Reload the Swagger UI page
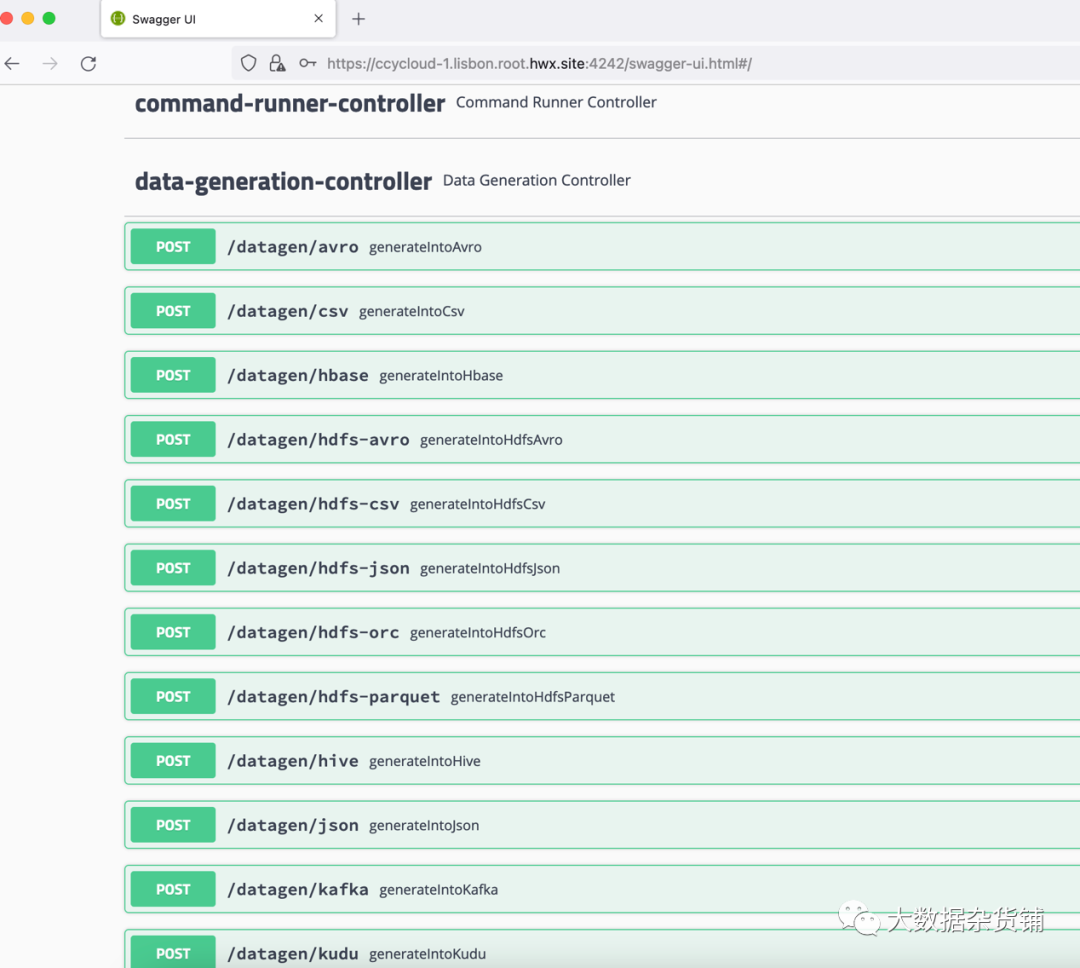The image size is (1080, 968). (x=88, y=64)
